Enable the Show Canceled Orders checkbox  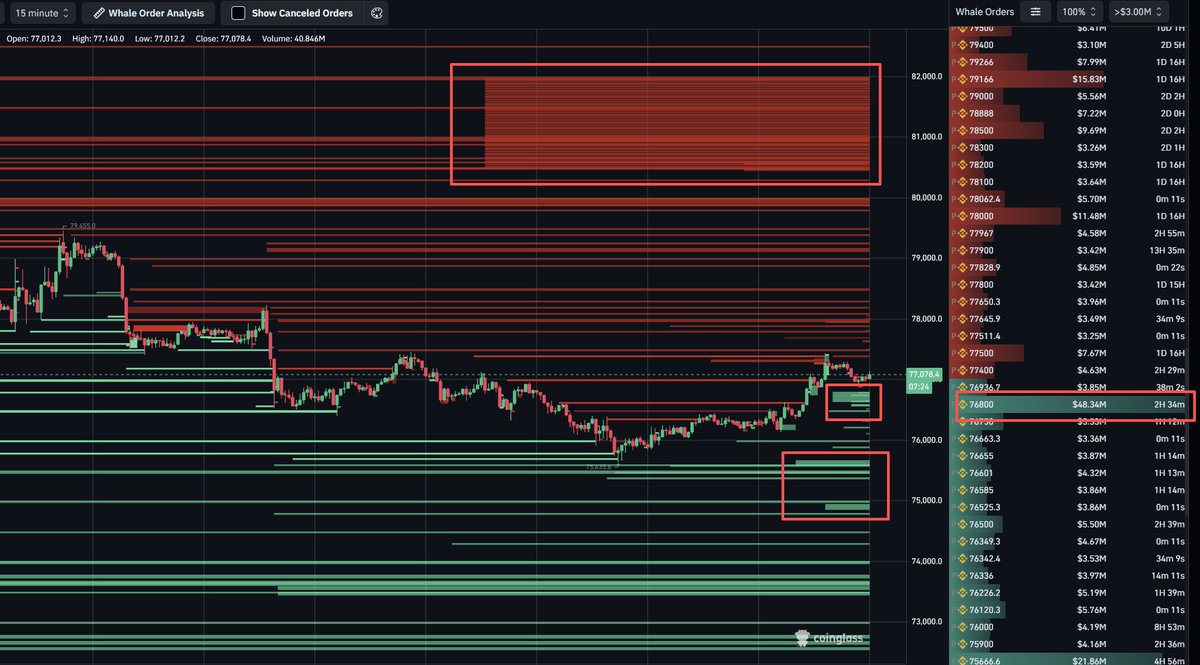(237, 13)
